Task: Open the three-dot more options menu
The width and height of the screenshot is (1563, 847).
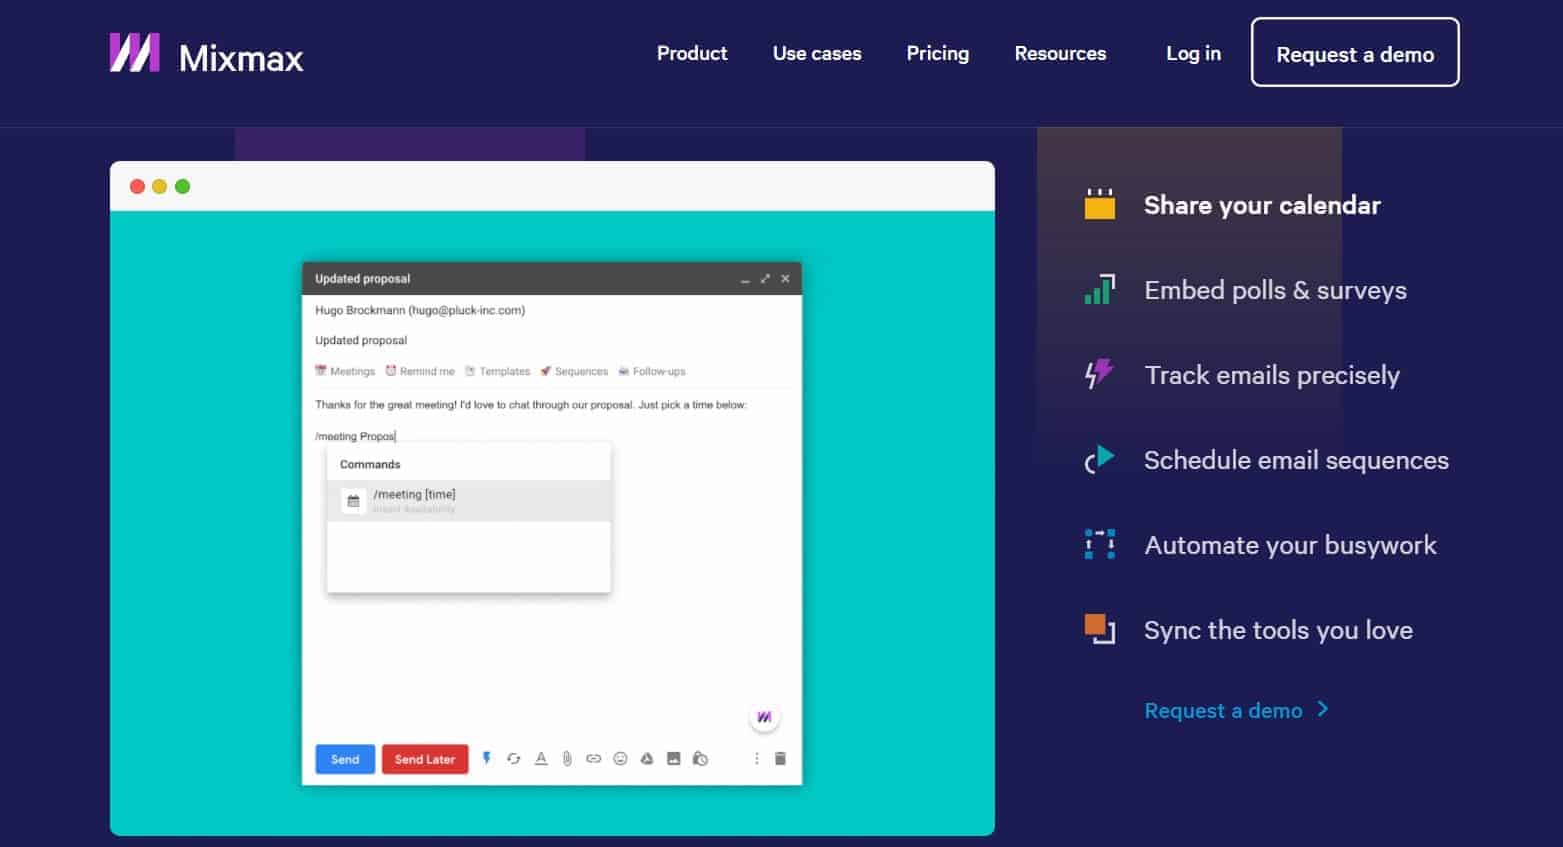Action: [756, 759]
